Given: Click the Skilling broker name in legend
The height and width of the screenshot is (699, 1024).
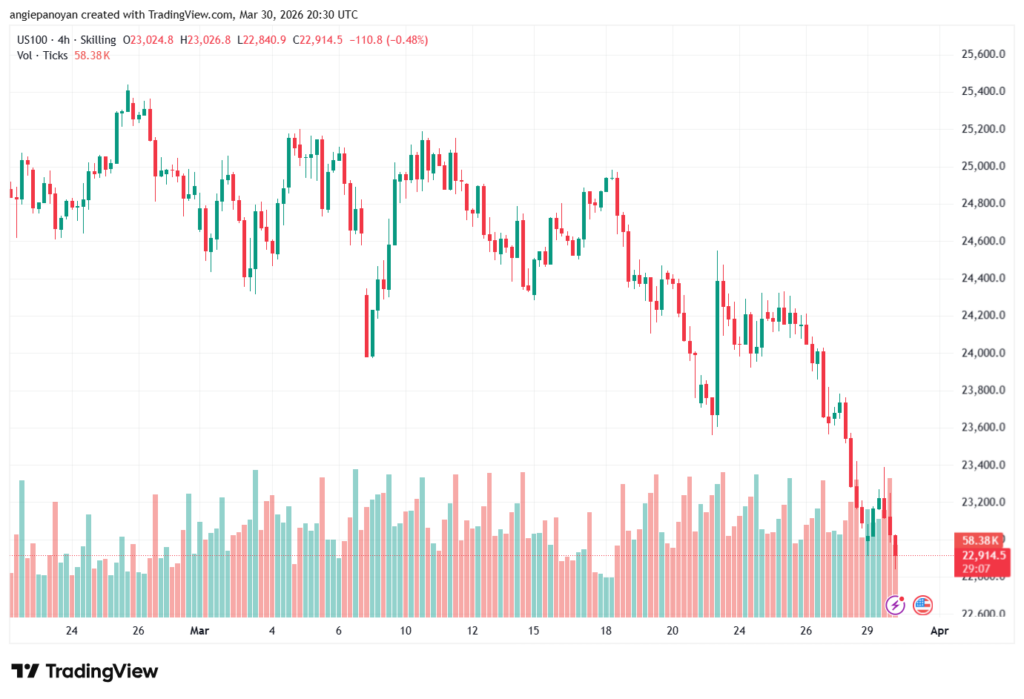Looking at the screenshot, I should click(106, 39).
